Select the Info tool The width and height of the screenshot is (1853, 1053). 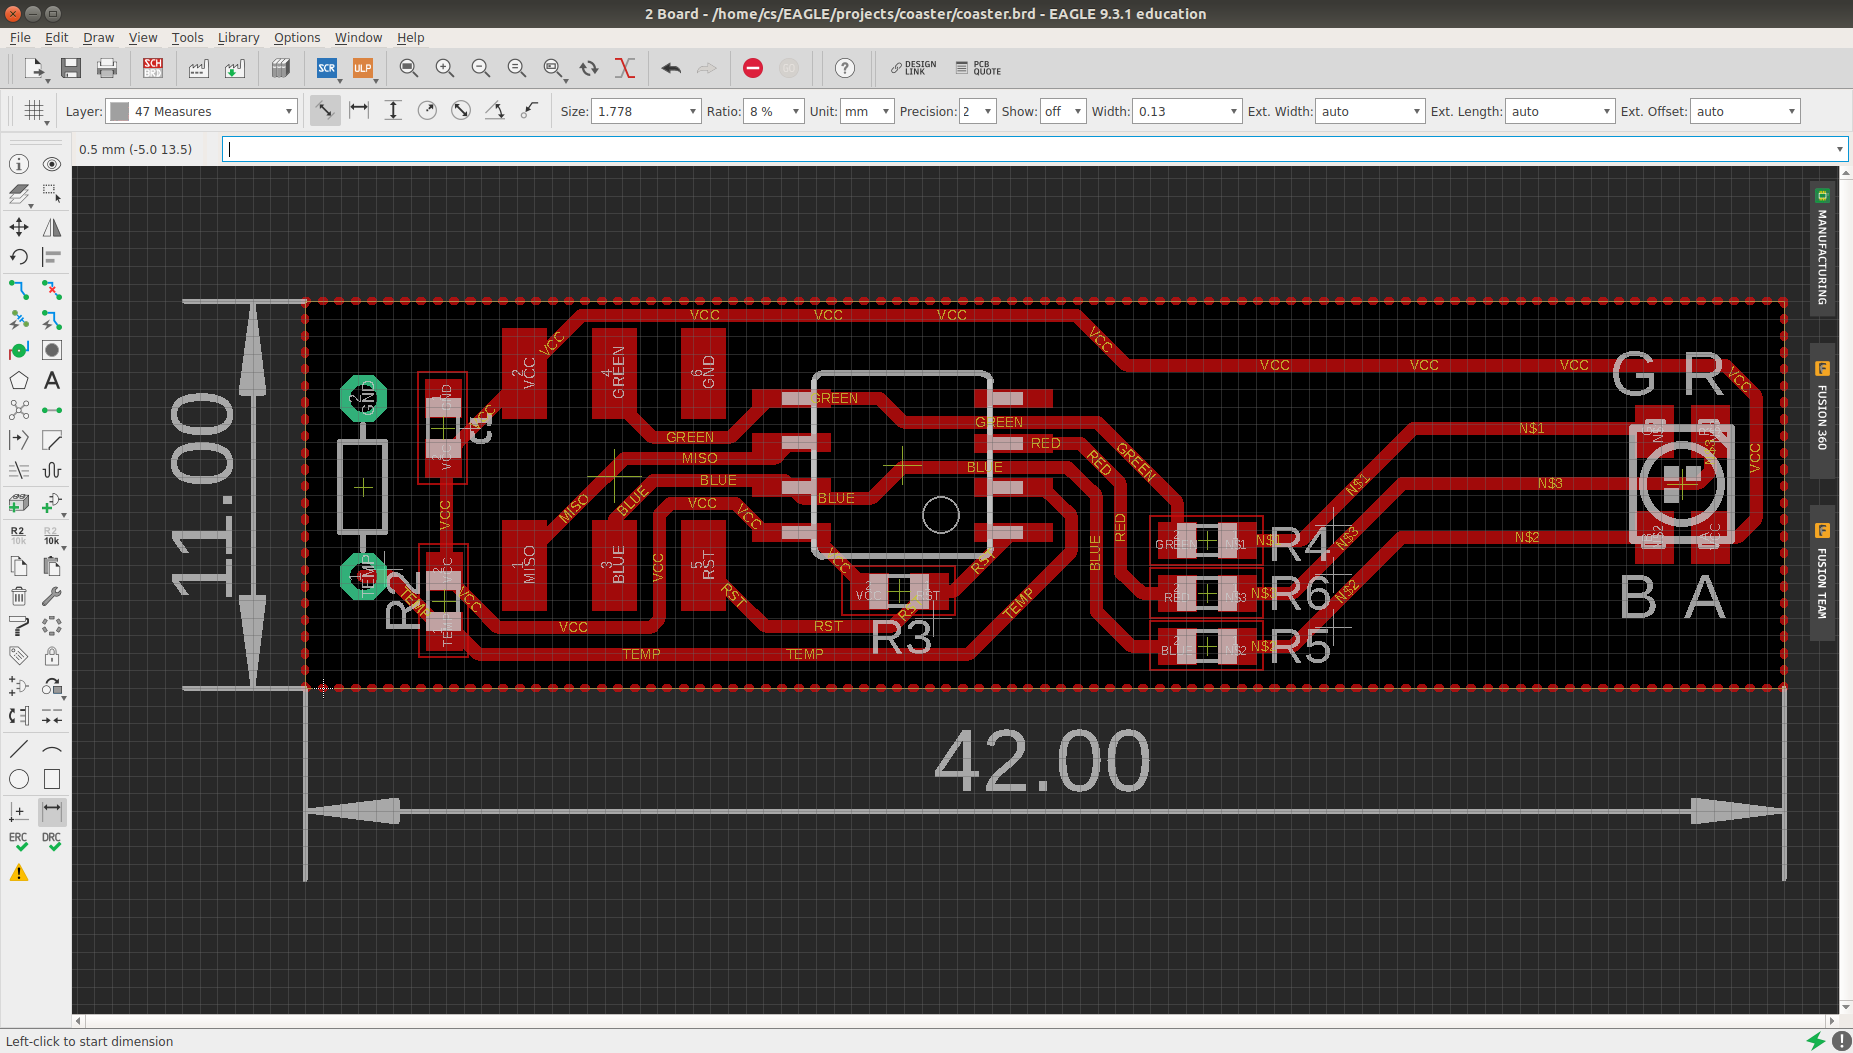tap(19, 164)
